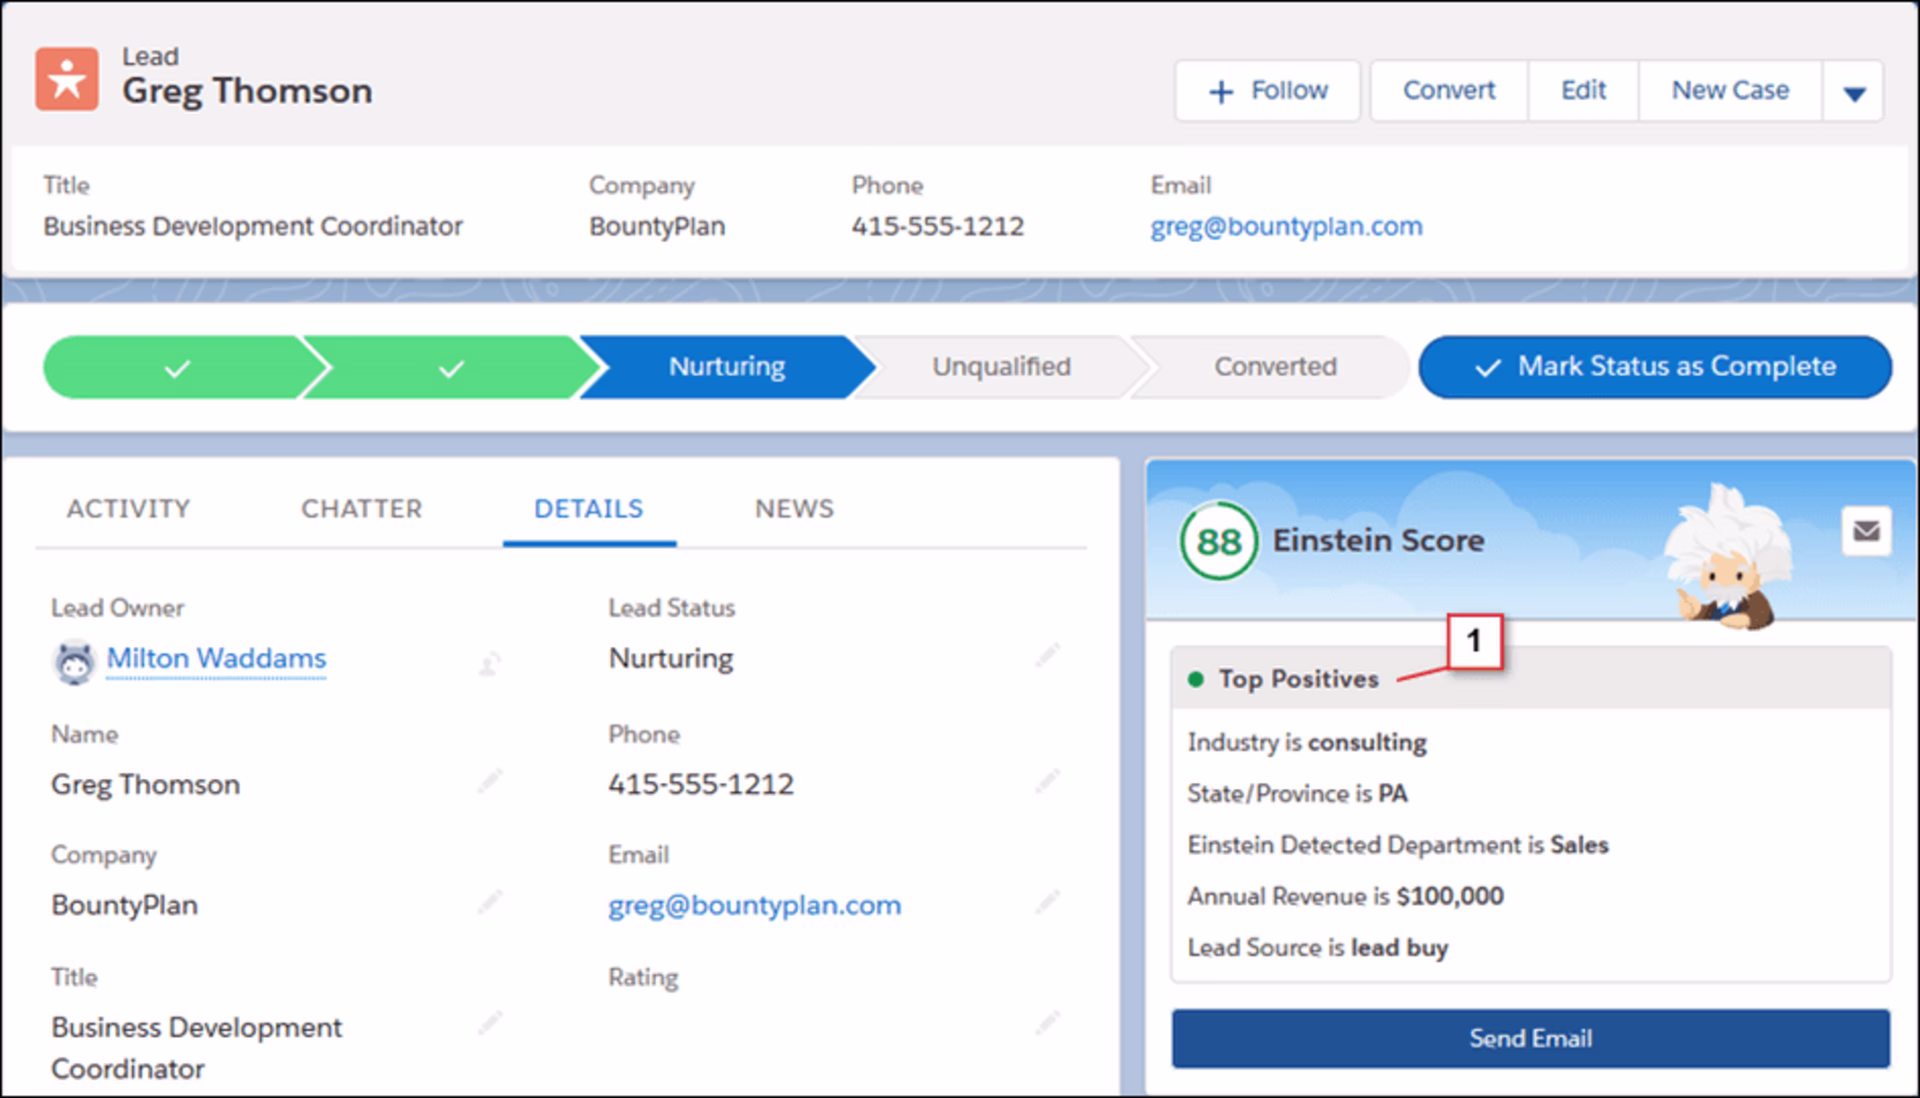Open the News tab
The height and width of the screenshot is (1098, 1920).
coord(794,508)
